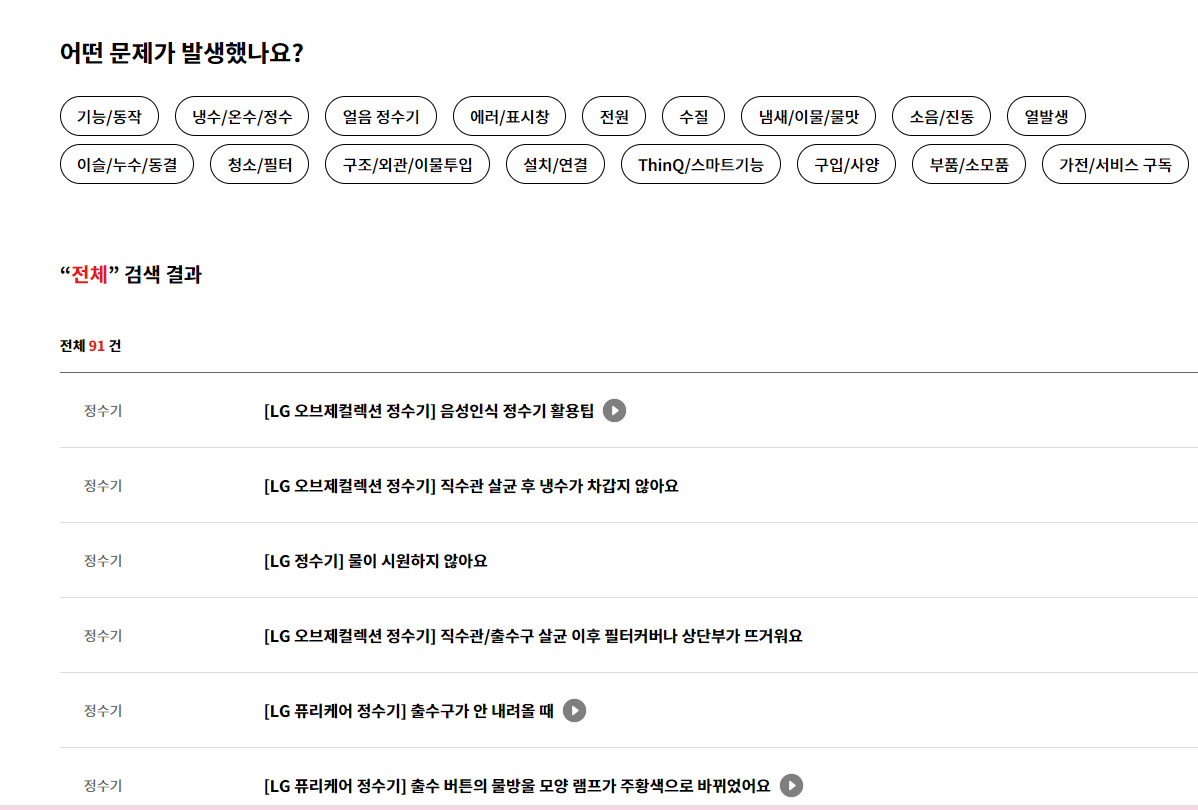1198x810 pixels.
Task: Choose the 열발생 category chip
Action: [x=1046, y=116]
